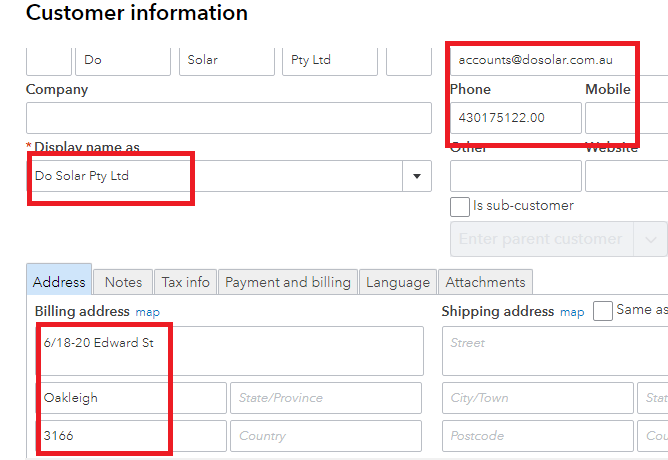Viewport: 668px width, 460px height.
Task: Open the Tax info tab
Action: (185, 282)
